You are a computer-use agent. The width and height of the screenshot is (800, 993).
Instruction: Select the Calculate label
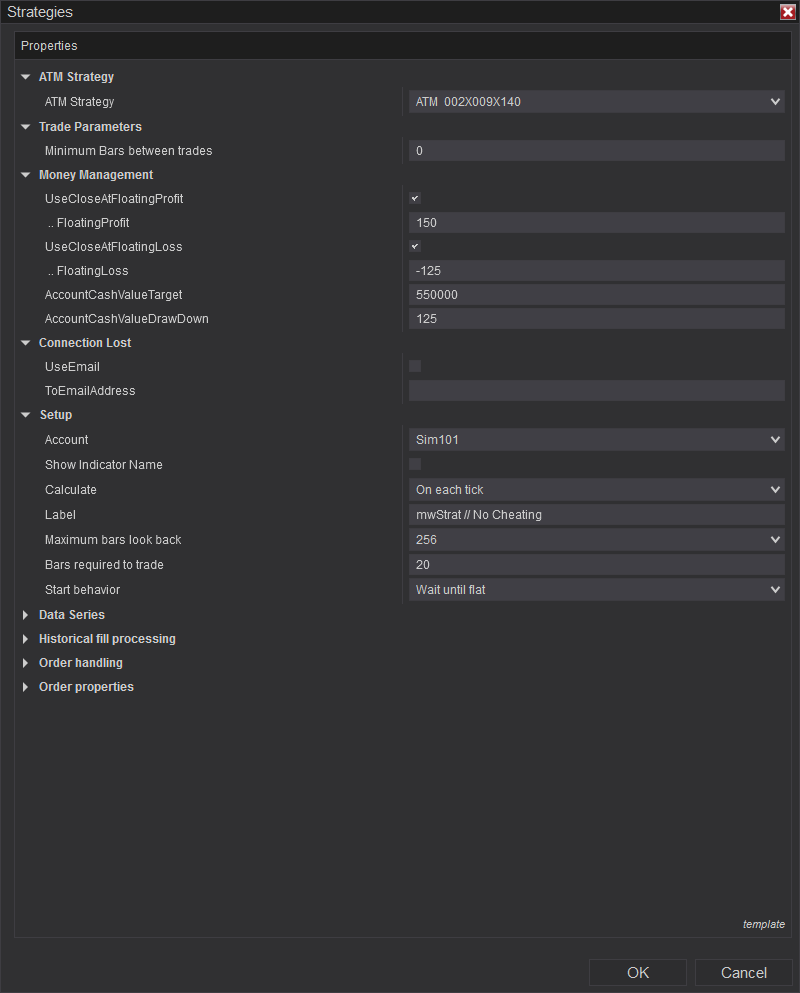[x=70, y=490]
